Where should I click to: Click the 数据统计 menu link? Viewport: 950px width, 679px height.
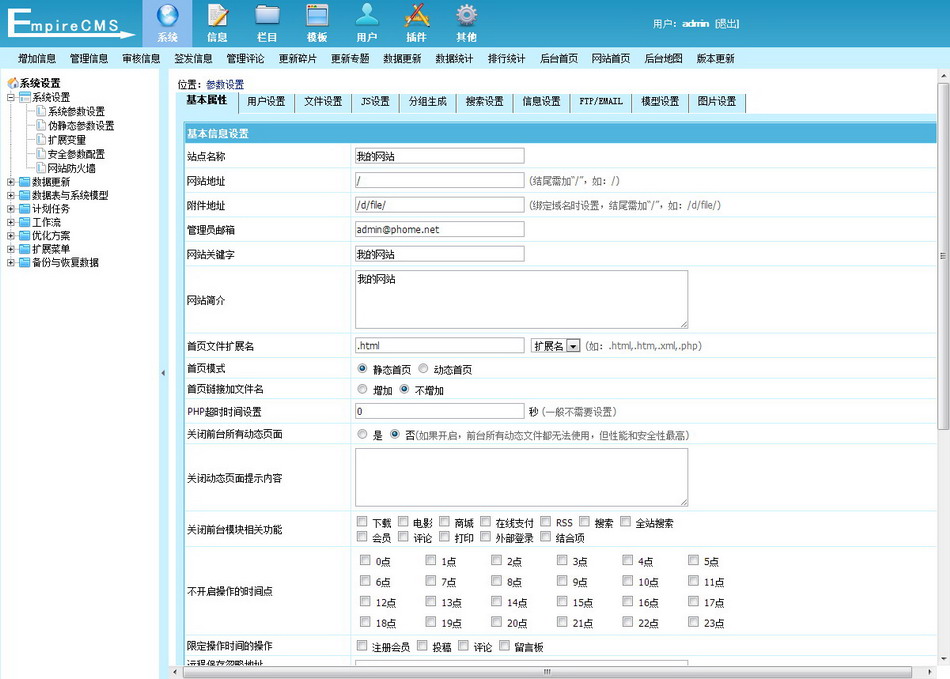454,59
